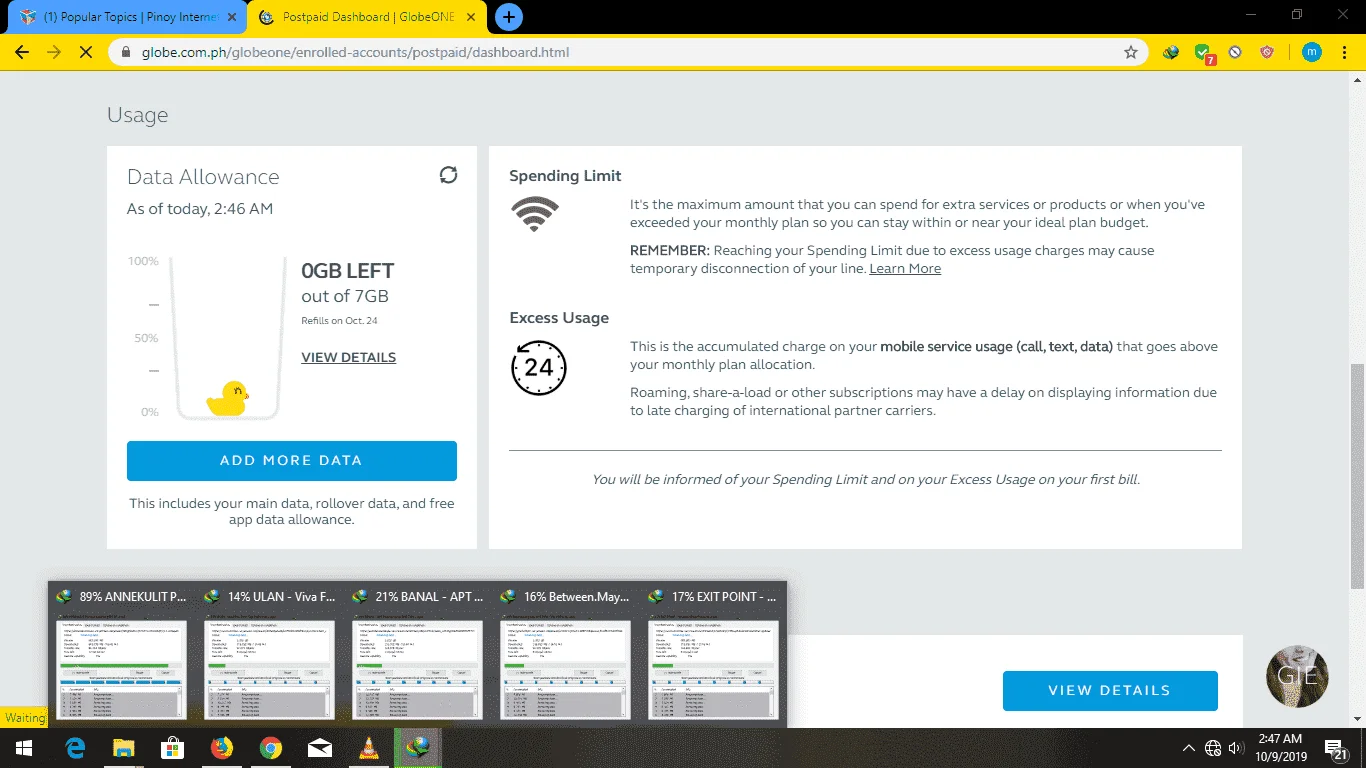The image size is (1366, 768).
Task: Open the Learn More link about Spending Limit
Action: (905, 268)
